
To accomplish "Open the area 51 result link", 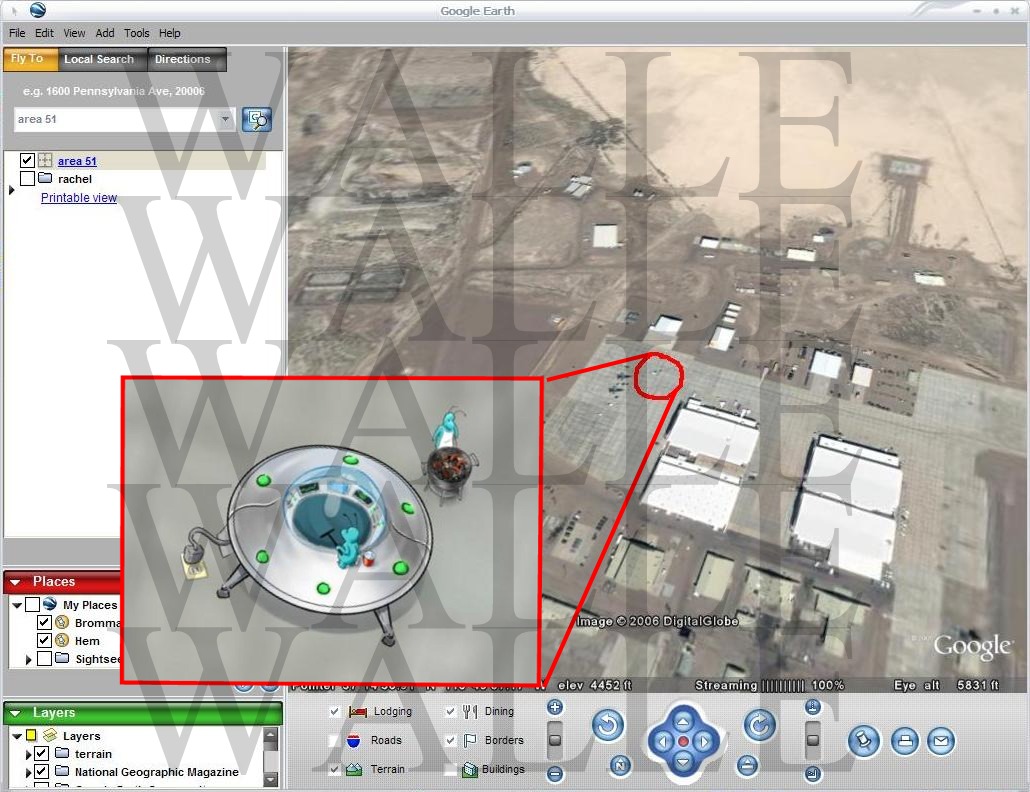I will coord(77,161).
